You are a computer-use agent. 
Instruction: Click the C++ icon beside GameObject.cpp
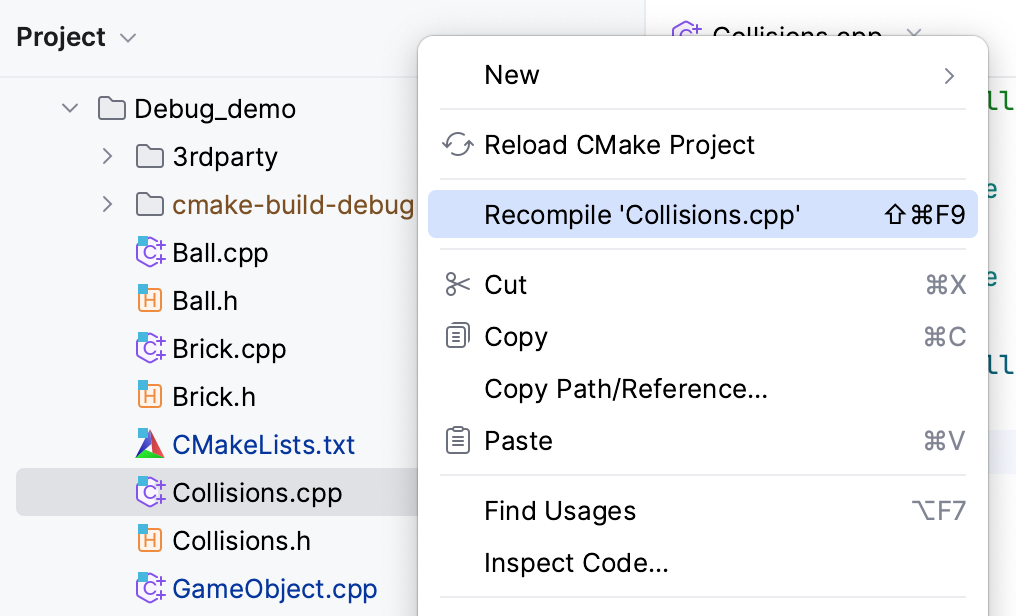(x=149, y=588)
